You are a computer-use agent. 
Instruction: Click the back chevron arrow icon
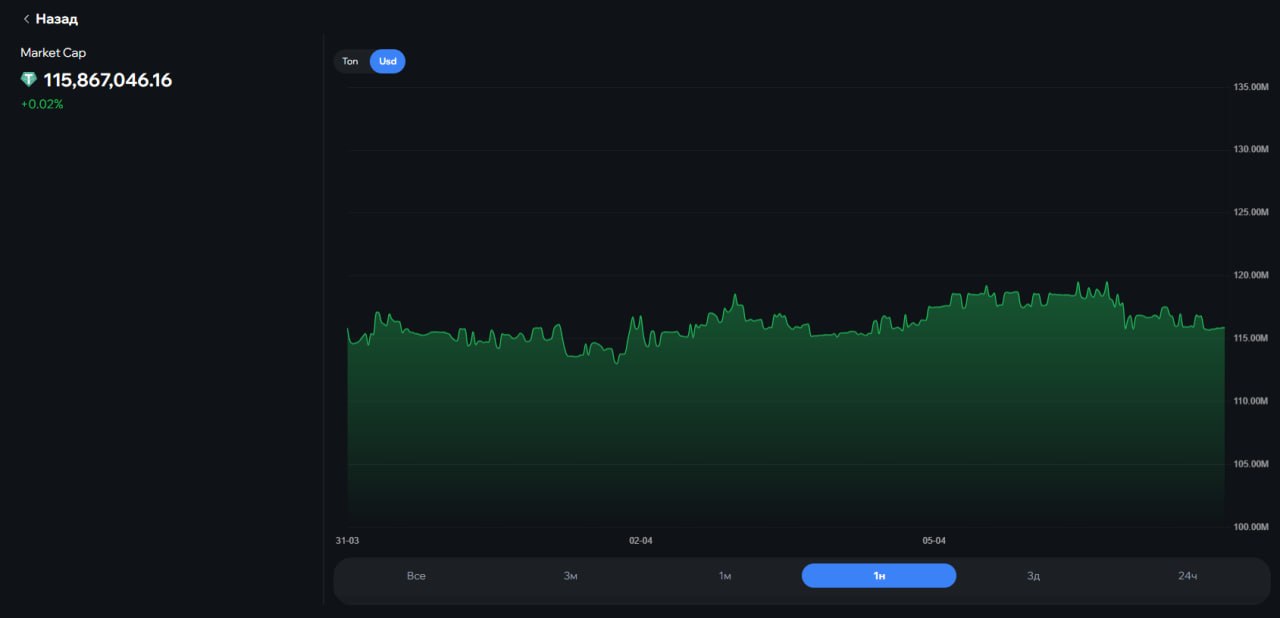click(26, 19)
